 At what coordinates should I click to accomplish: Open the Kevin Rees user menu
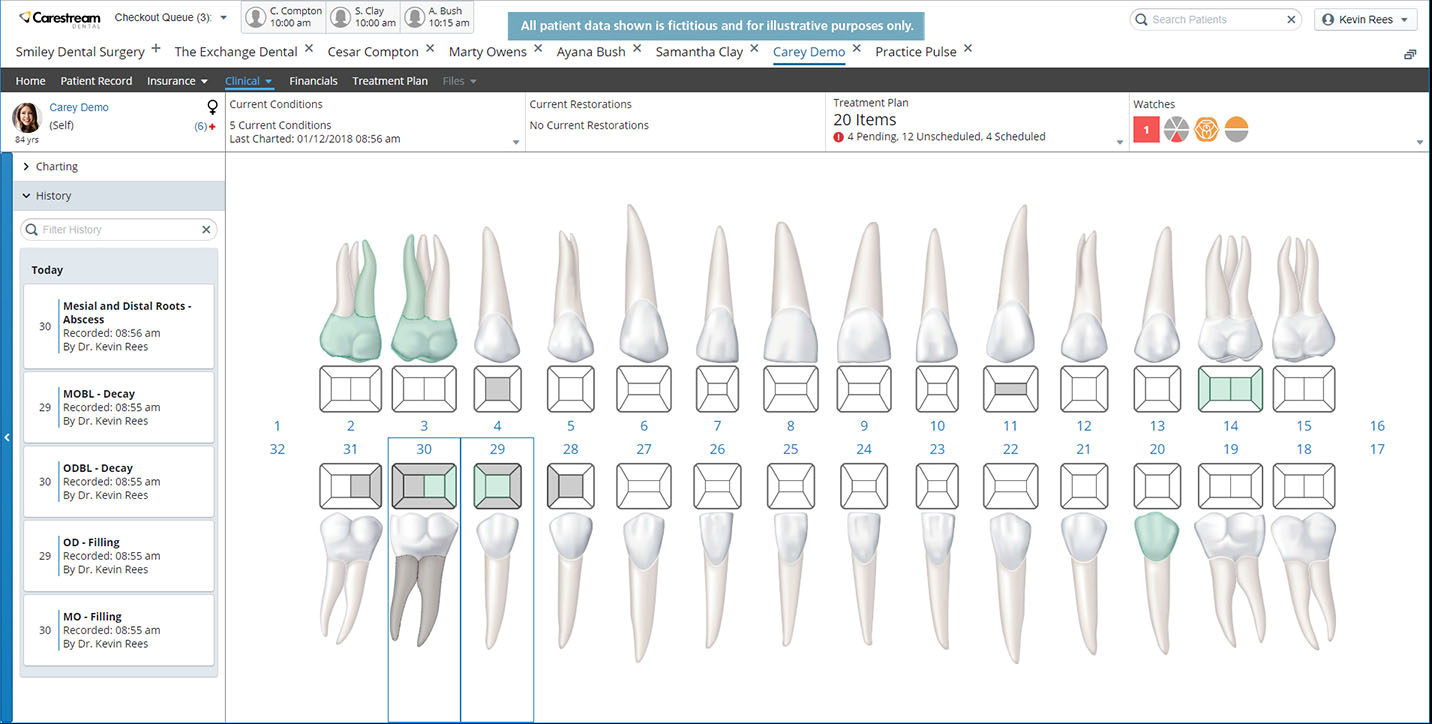(1366, 19)
